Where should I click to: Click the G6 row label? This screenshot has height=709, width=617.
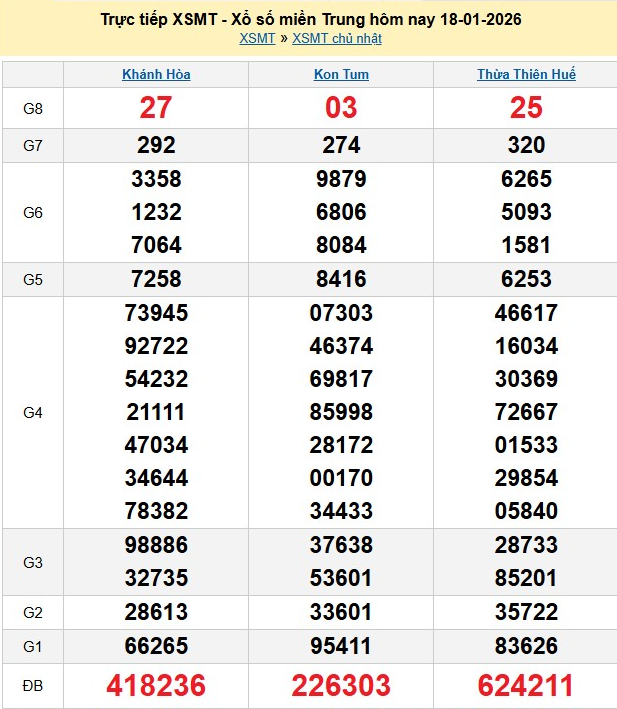coord(32,212)
